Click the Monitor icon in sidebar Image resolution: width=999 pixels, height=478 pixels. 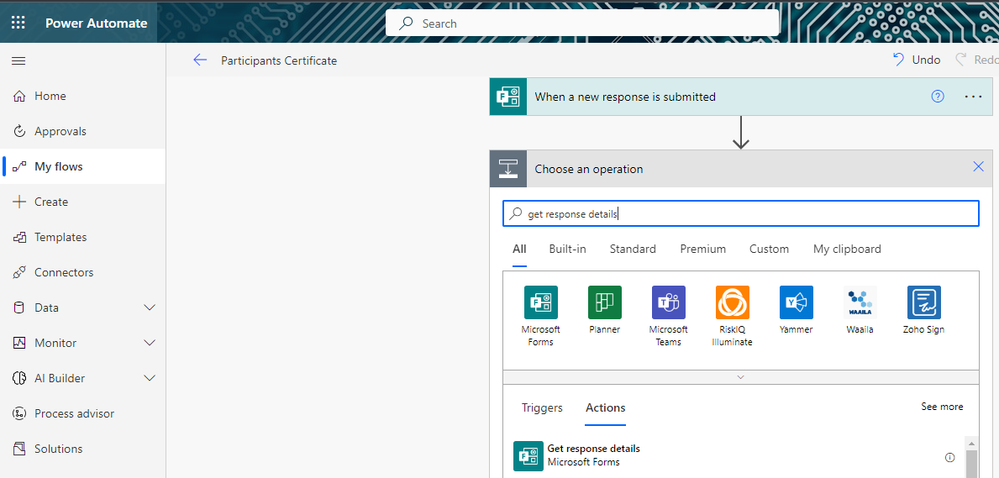pos(19,343)
